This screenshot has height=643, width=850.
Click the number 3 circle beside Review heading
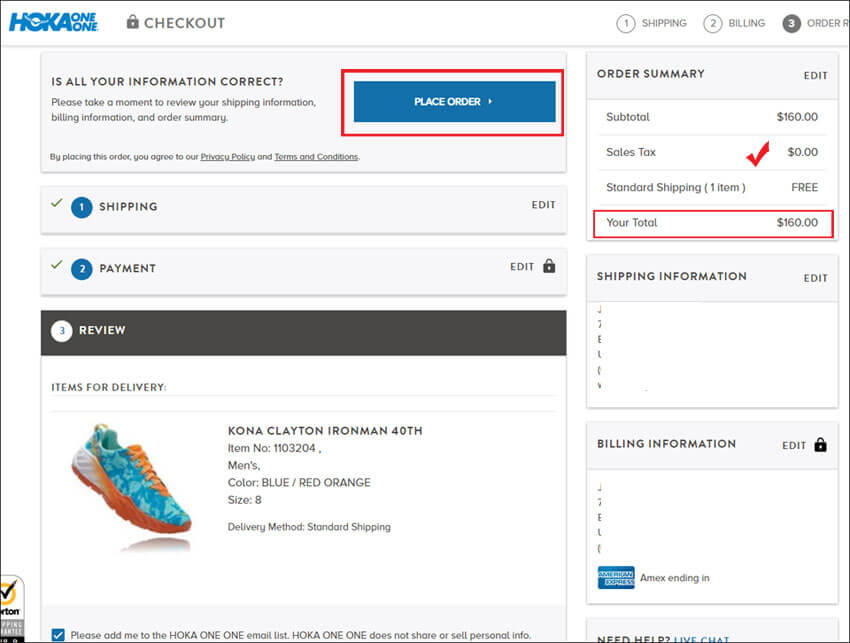coord(62,331)
